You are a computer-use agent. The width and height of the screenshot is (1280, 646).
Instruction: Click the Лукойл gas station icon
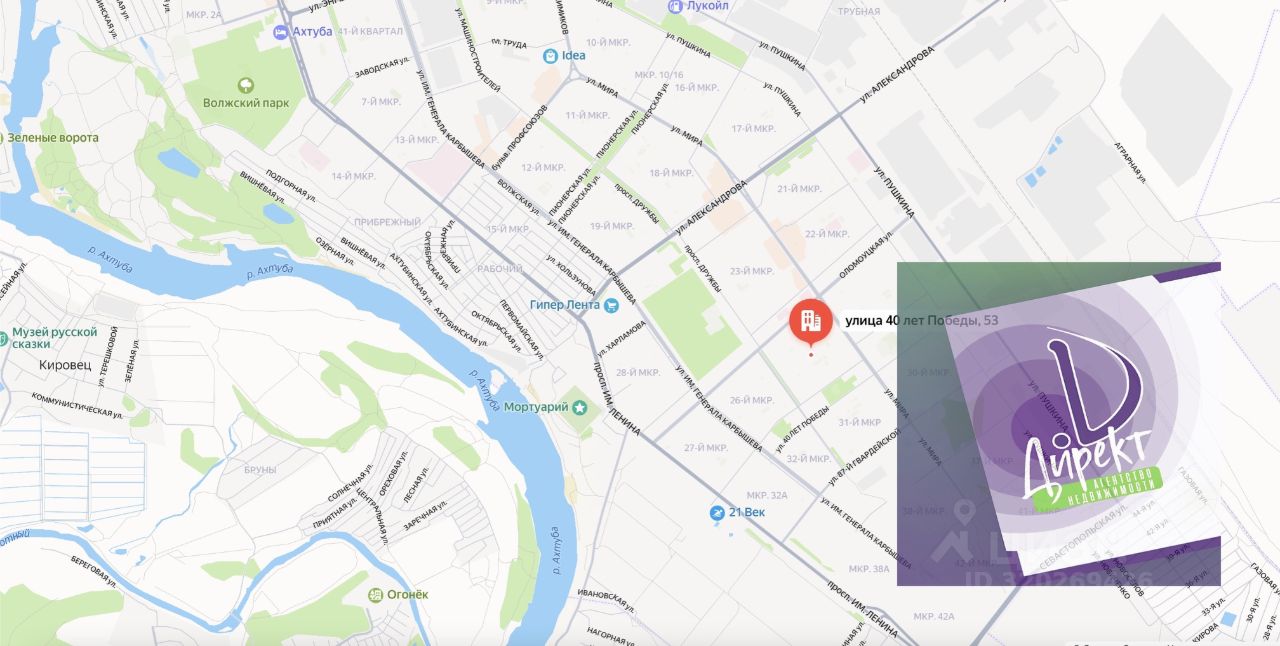[676, 6]
